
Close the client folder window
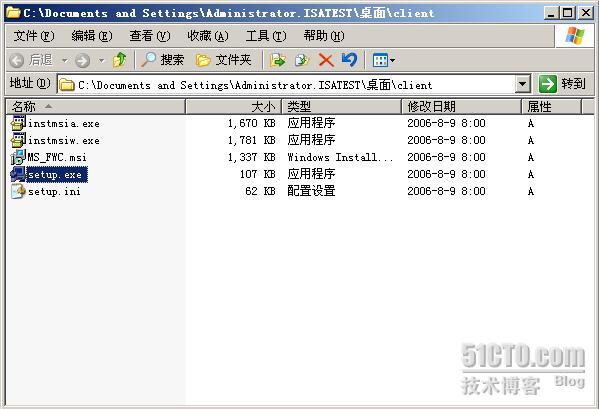pos(586,13)
